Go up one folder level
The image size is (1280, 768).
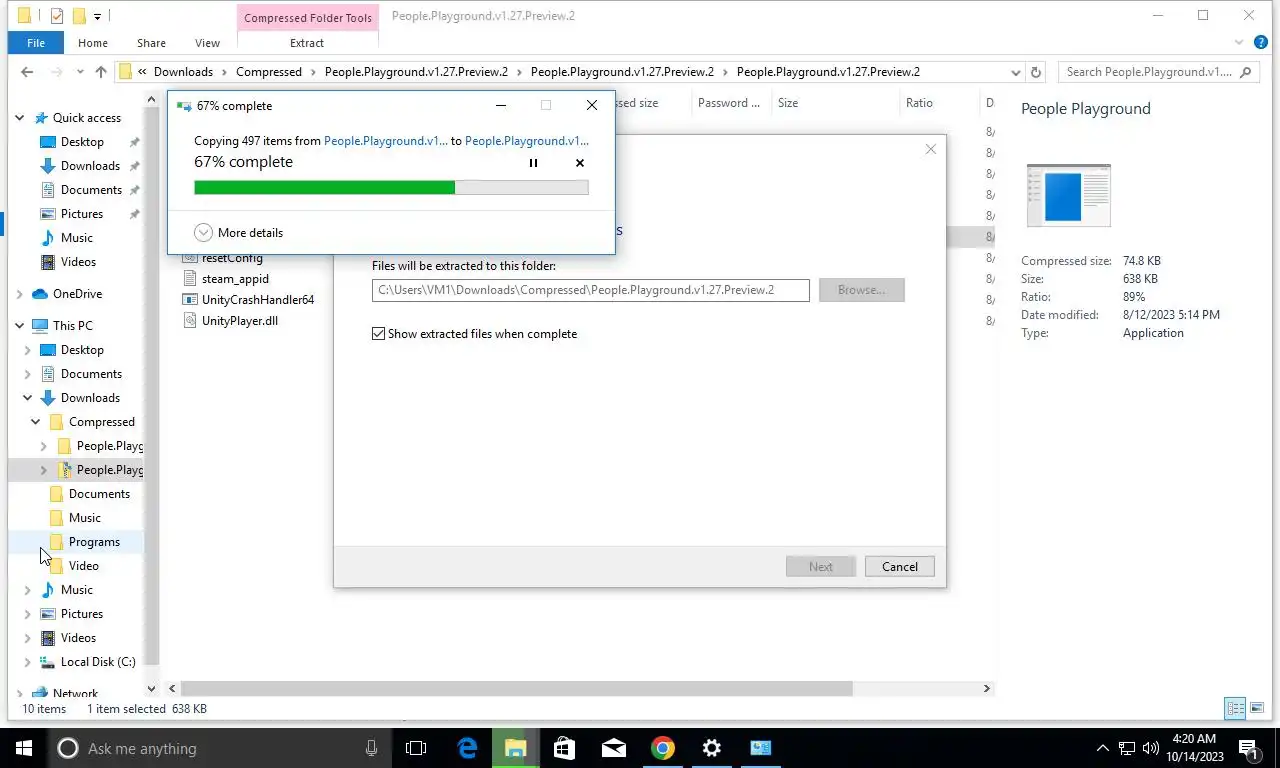coord(101,72)
